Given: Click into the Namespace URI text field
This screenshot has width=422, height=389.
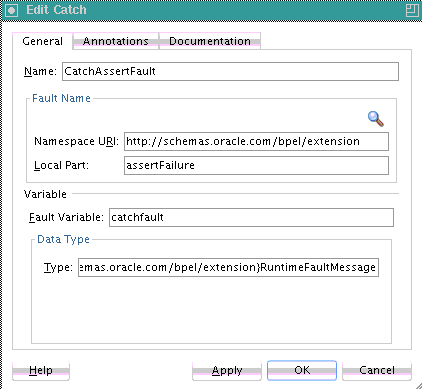Looking at the screenshot, I should [x=256, y=141].
